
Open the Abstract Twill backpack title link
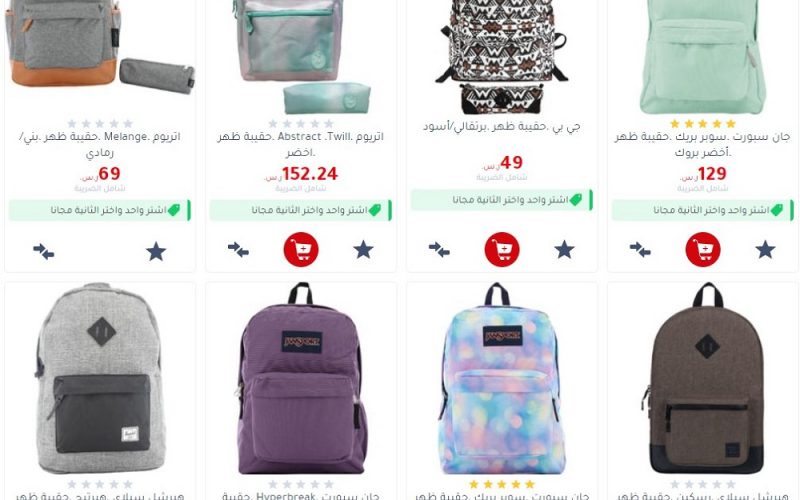click(x=301, y=144)
